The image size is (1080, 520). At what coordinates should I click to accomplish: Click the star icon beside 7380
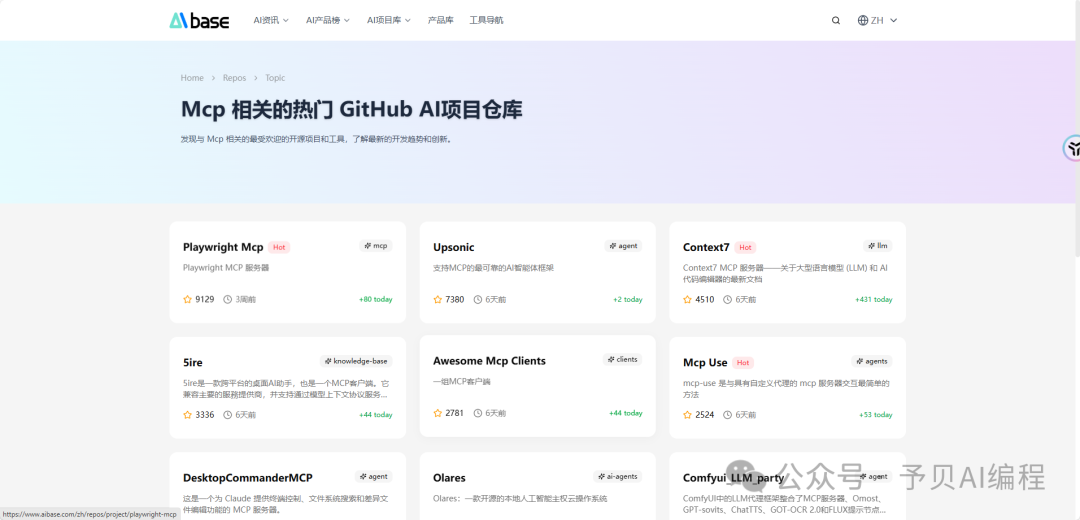[x=437, y=300]
